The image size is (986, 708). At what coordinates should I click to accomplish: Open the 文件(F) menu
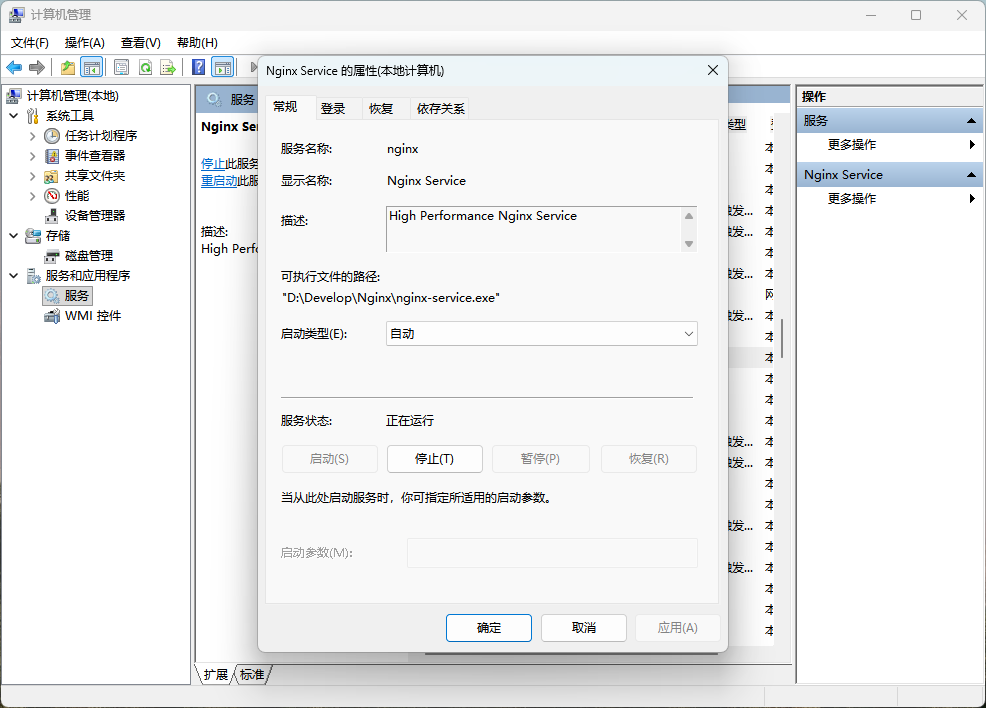[30, 43]
